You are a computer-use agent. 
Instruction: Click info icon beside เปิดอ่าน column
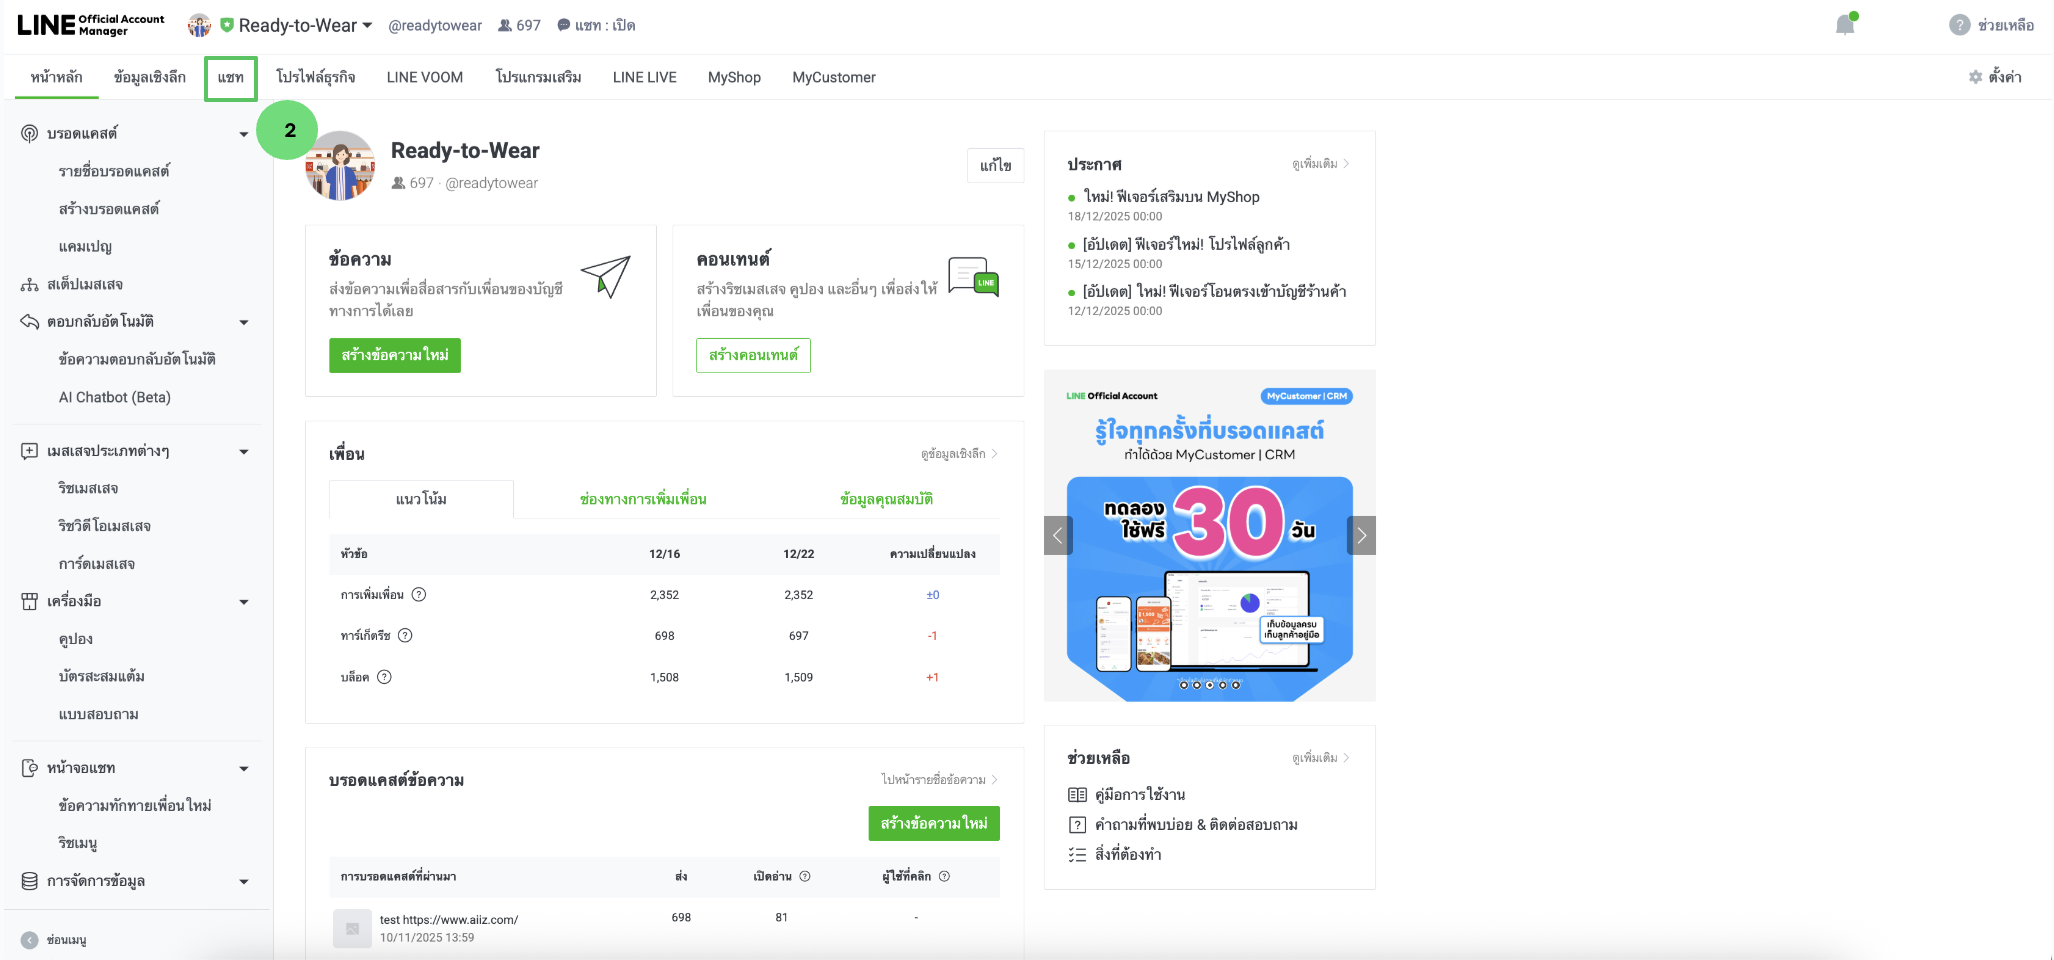[x=805, y=877]
